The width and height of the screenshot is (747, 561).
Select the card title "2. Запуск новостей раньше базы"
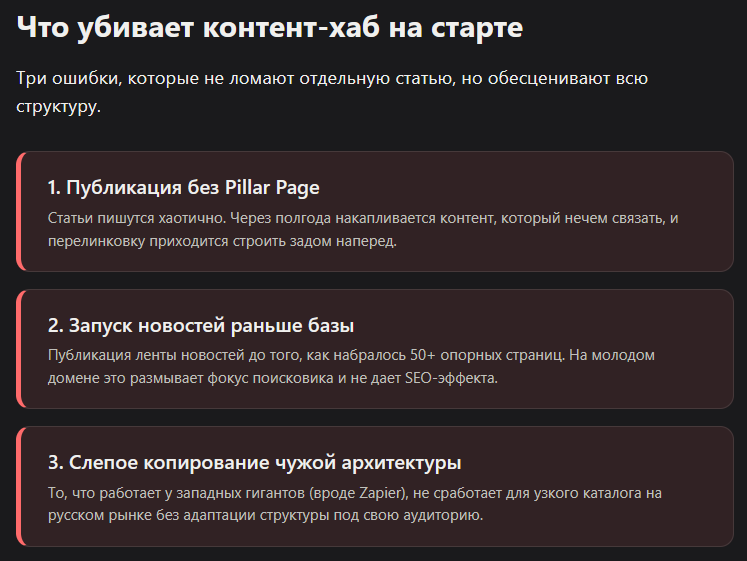click(201, 325)
